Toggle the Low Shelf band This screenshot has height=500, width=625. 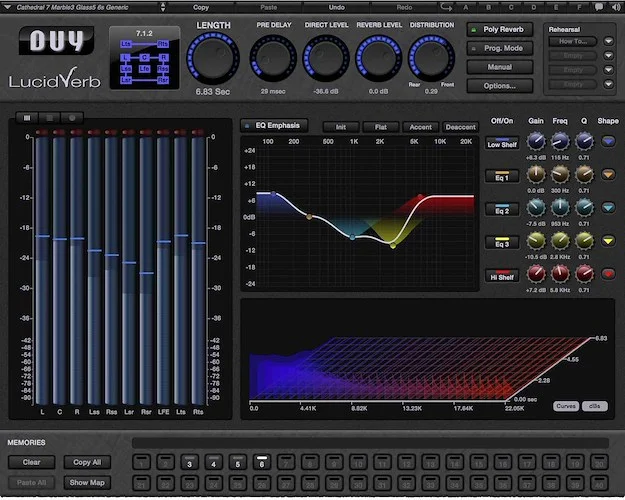click(502, 143)
